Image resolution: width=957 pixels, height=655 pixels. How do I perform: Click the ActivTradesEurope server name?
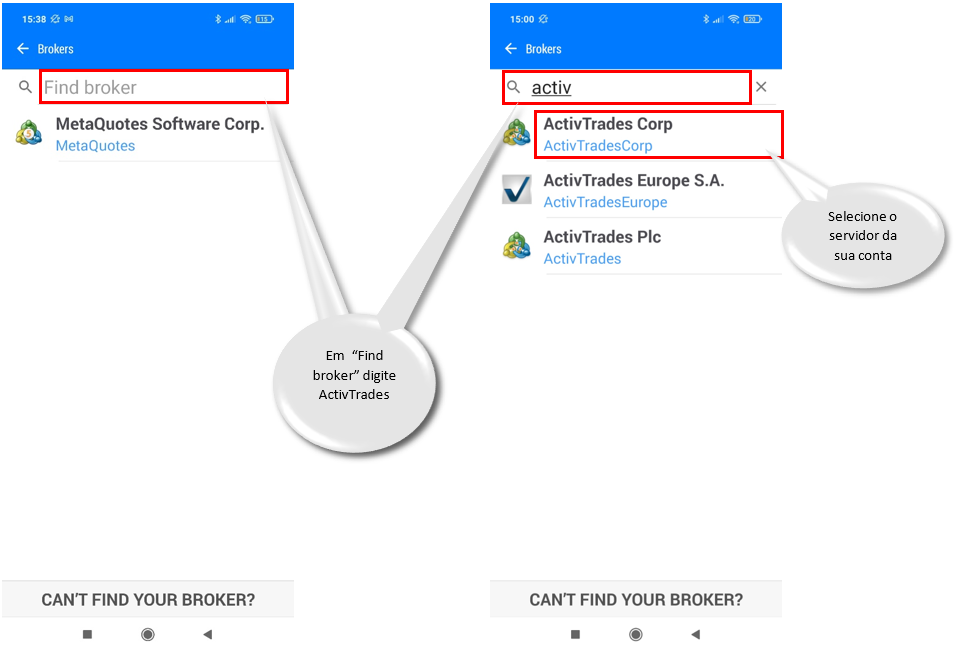[605, 202]
